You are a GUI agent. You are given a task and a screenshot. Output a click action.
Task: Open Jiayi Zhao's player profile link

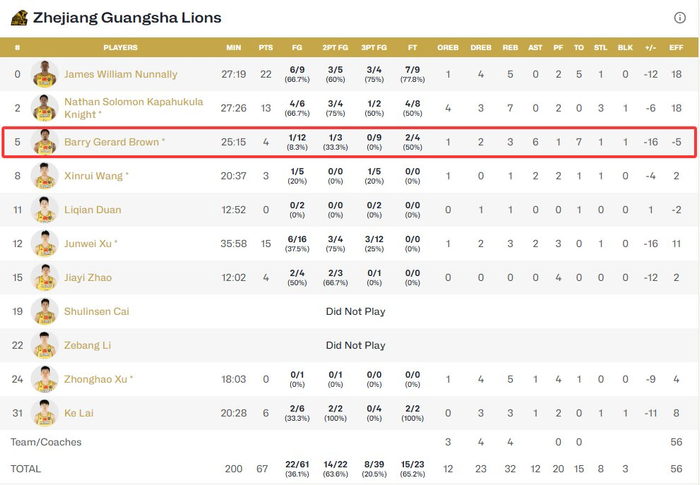click(88, 278)
